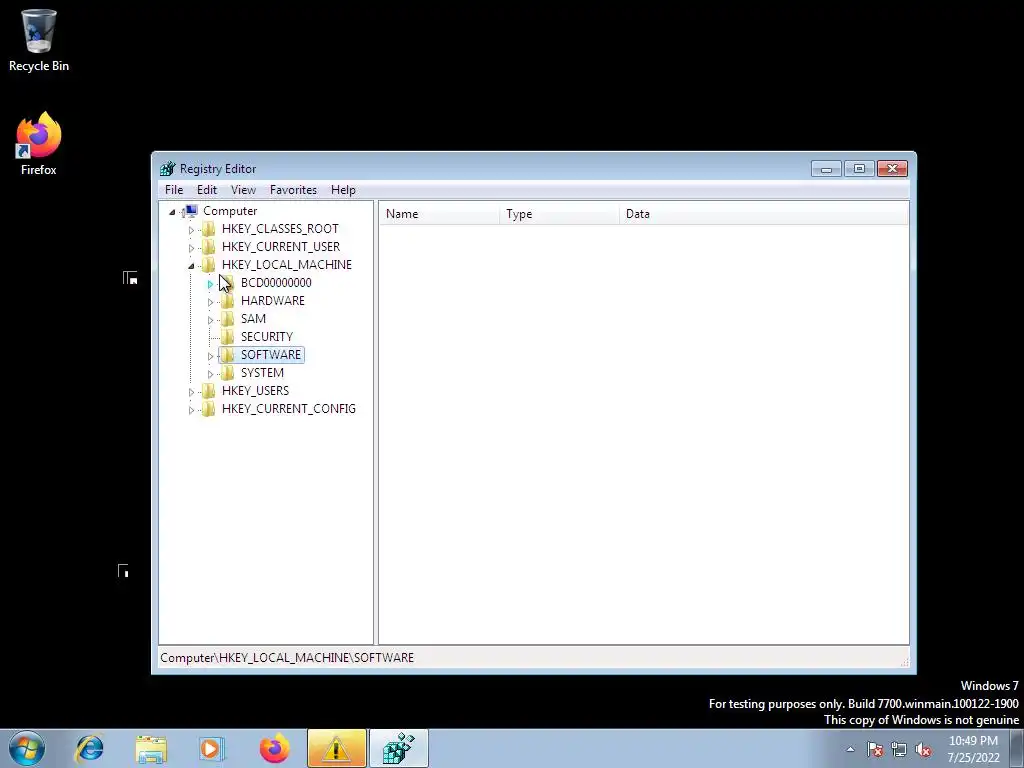The height and width of the screenshot is (768, 1024).
Task: Select the HKEY_USERS label
Action: pos(255,391)
